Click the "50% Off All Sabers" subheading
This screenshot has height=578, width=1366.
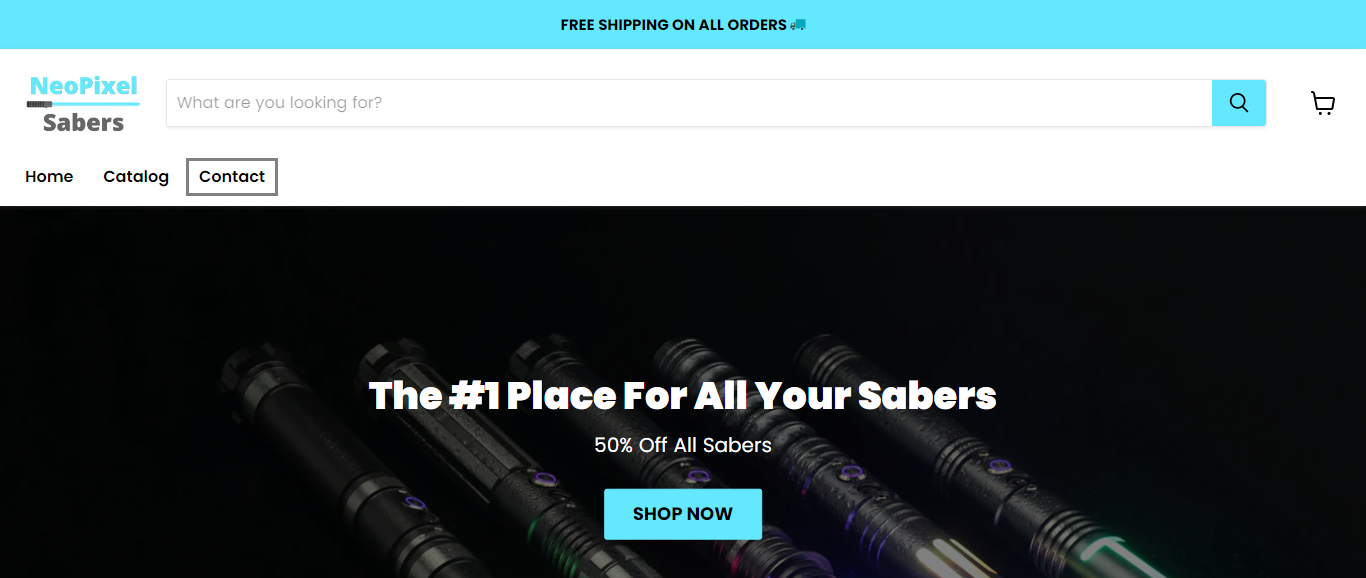683,445
